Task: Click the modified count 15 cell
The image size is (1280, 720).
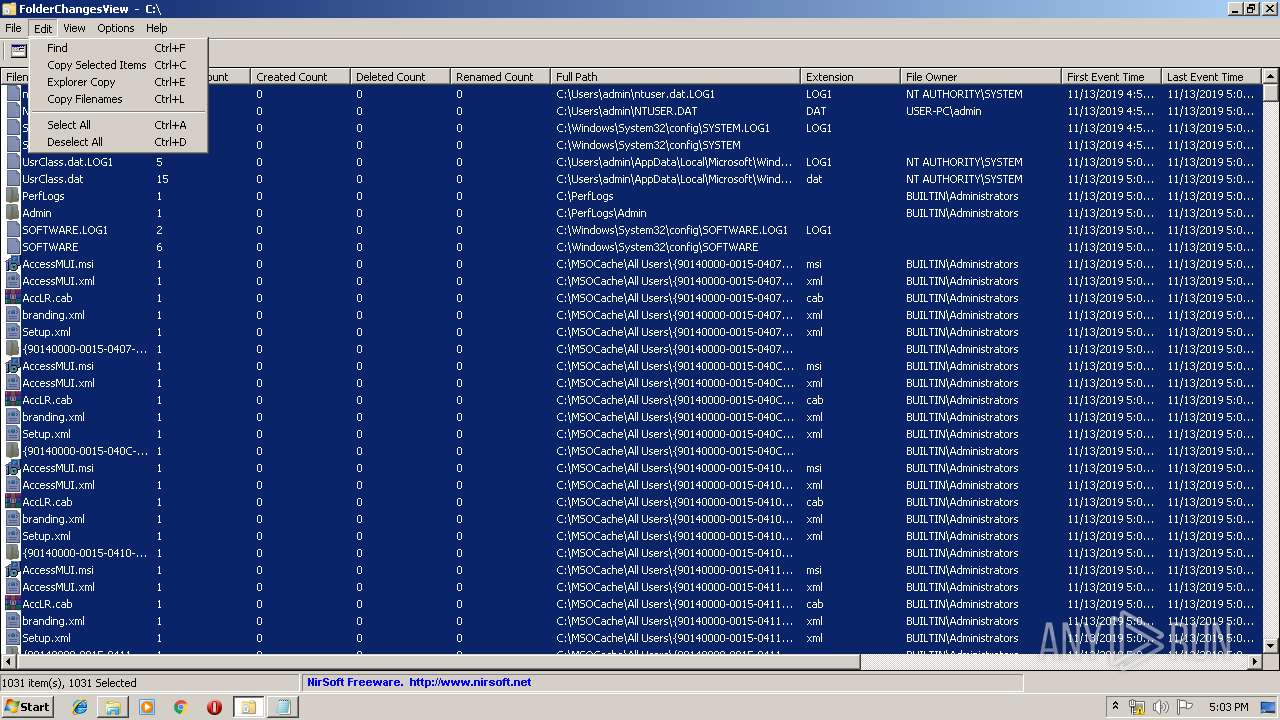Action: [x=162, y=179]
